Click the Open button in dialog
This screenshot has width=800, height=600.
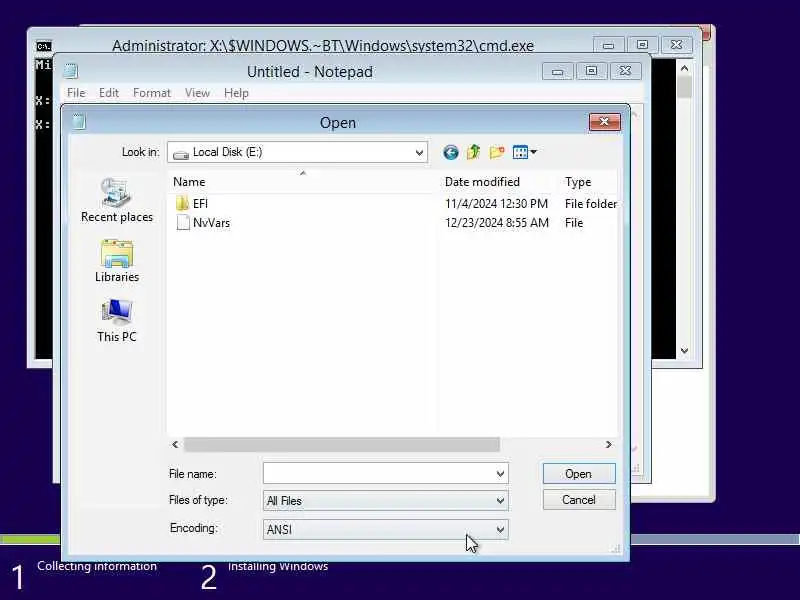(579, 474)
